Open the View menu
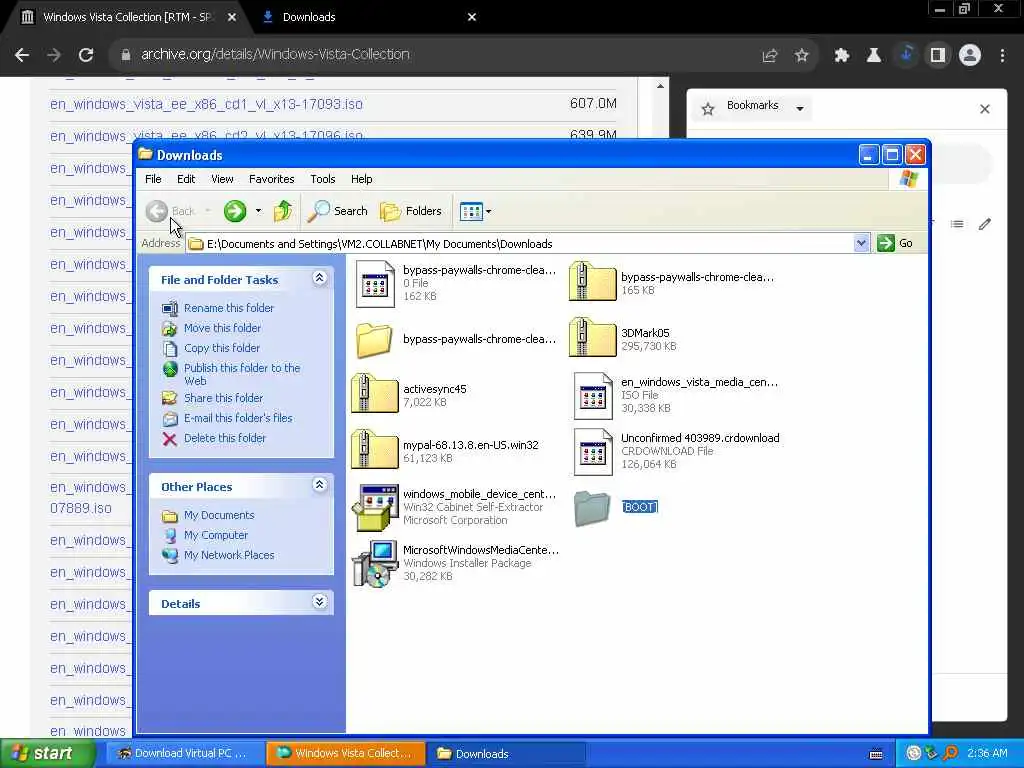The image size is (1024, 768). pos(222,179)
